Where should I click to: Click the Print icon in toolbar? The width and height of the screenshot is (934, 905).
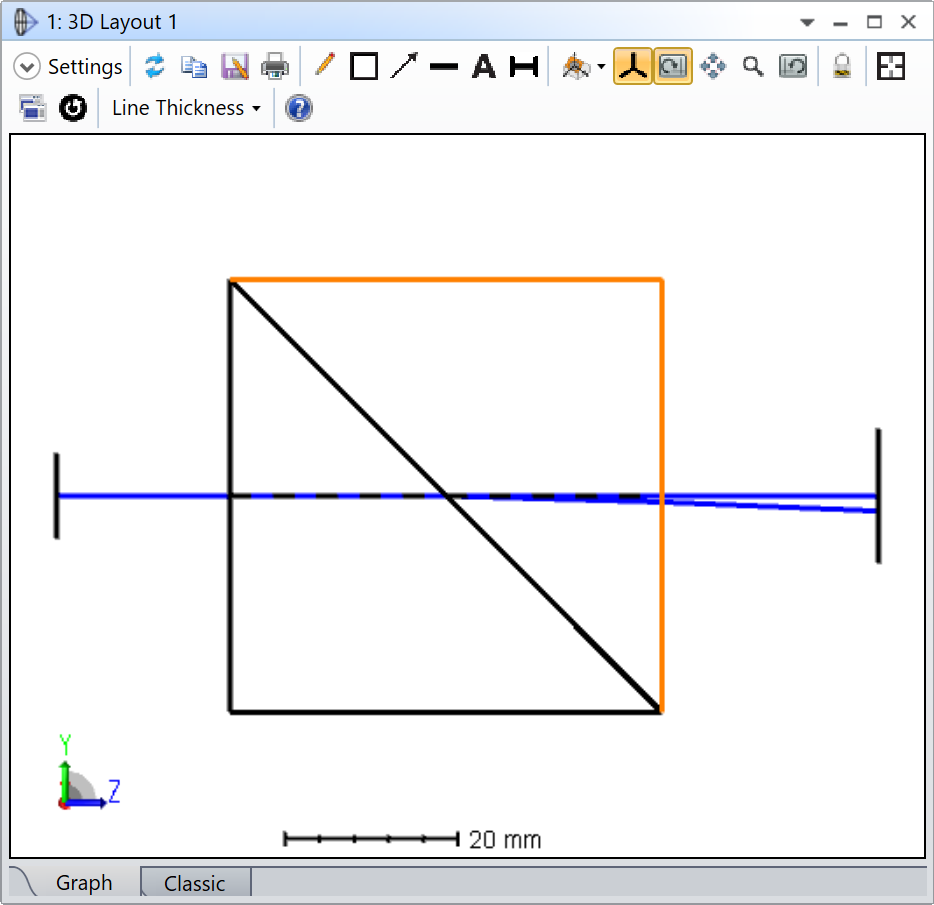click(x=274, y=67)
